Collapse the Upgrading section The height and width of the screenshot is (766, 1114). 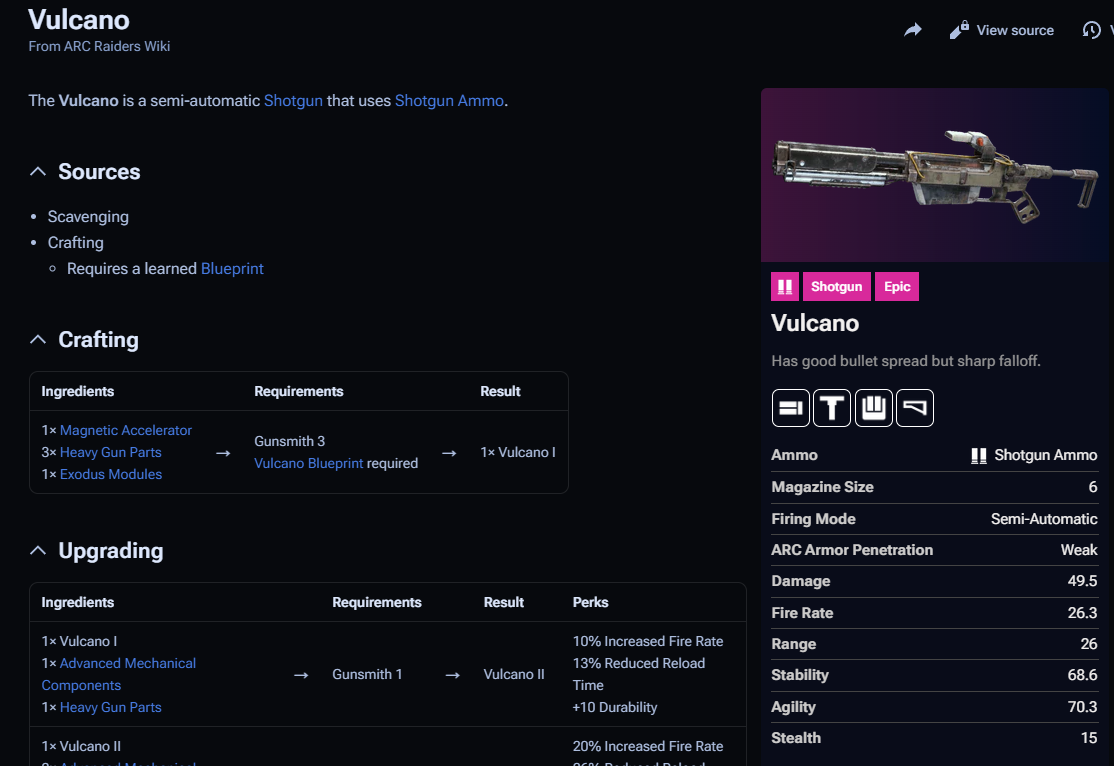38,551
